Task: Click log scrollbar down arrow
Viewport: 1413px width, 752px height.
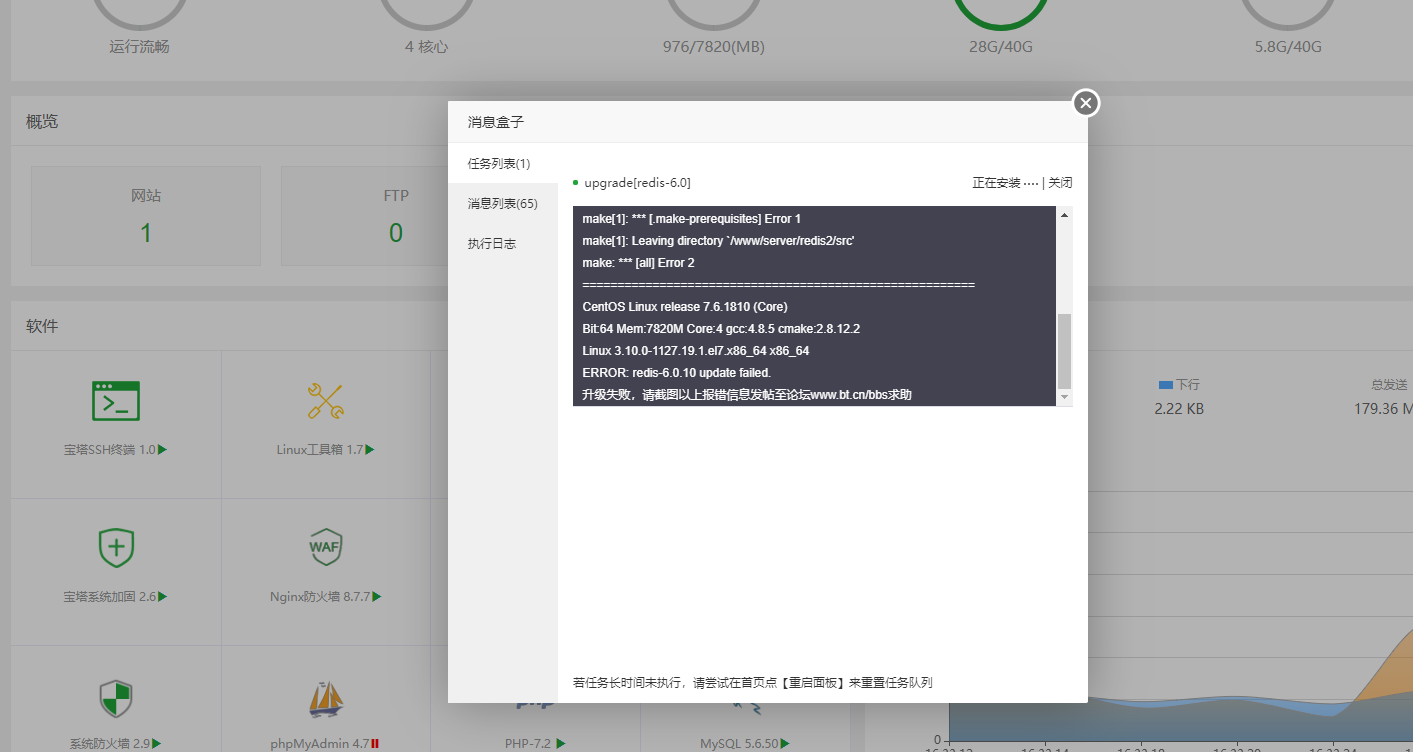Action: pos(1064,397)
